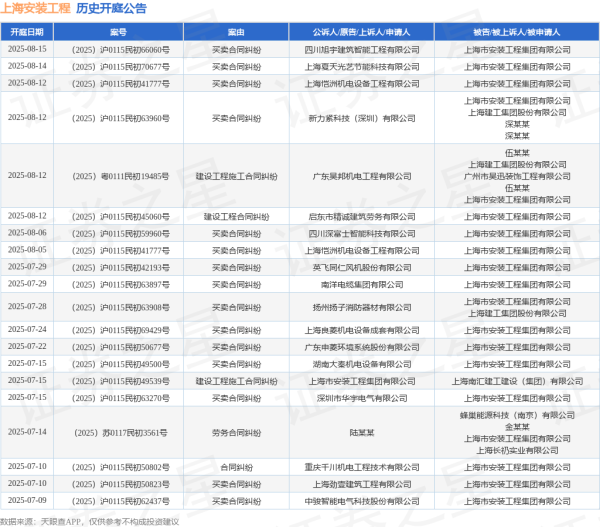Viewport: 600px width, 527px height.
Task: Click plaintiff 上海夏天光艺节能科技有限公司
Action: [362, 67]
